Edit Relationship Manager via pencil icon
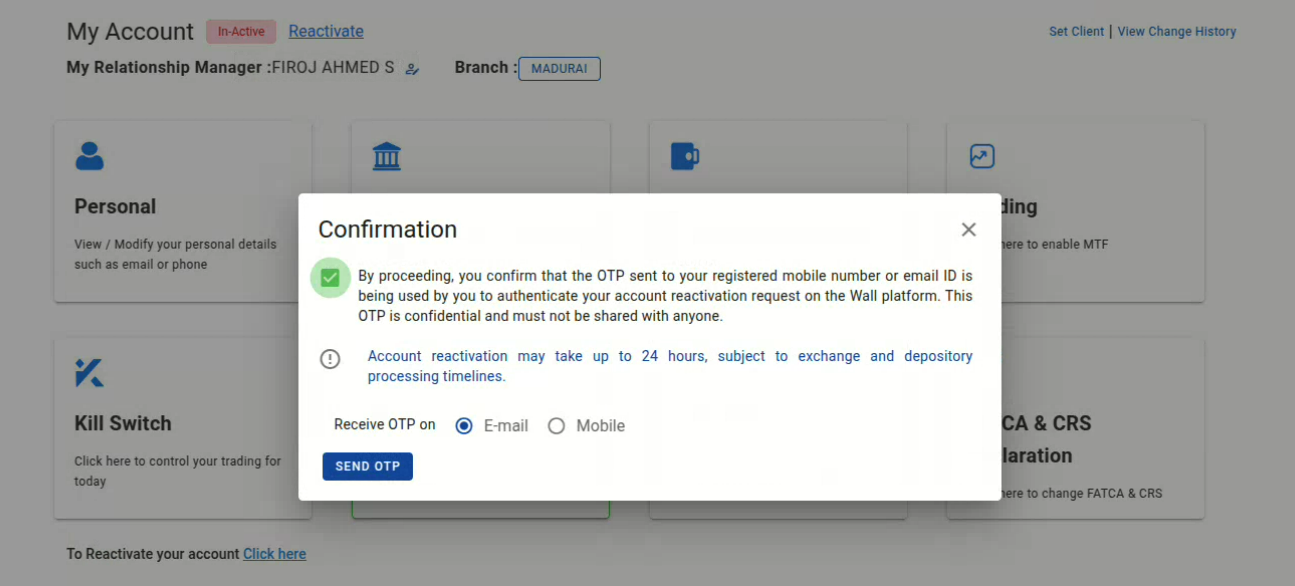This screenshot has width=1295, height=586. [412, 69]
